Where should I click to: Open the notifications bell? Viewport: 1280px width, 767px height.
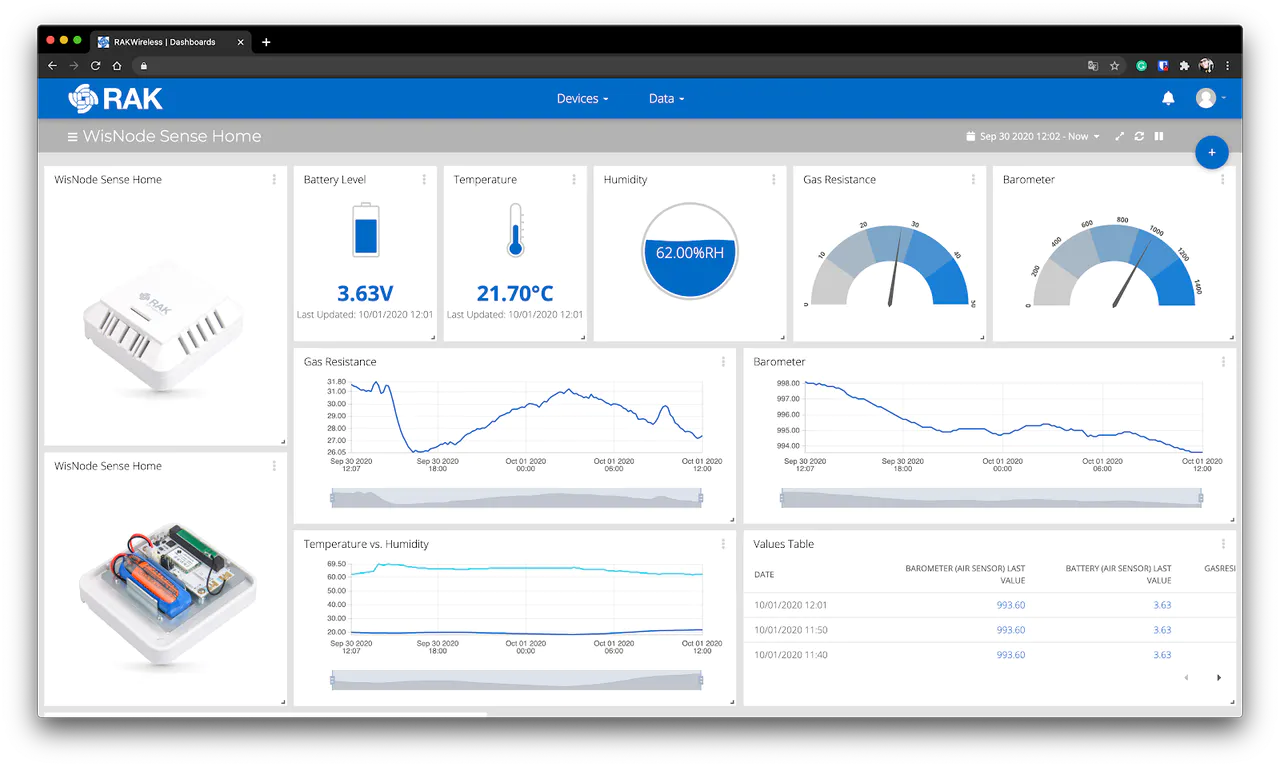click(x=1168, y=98)
